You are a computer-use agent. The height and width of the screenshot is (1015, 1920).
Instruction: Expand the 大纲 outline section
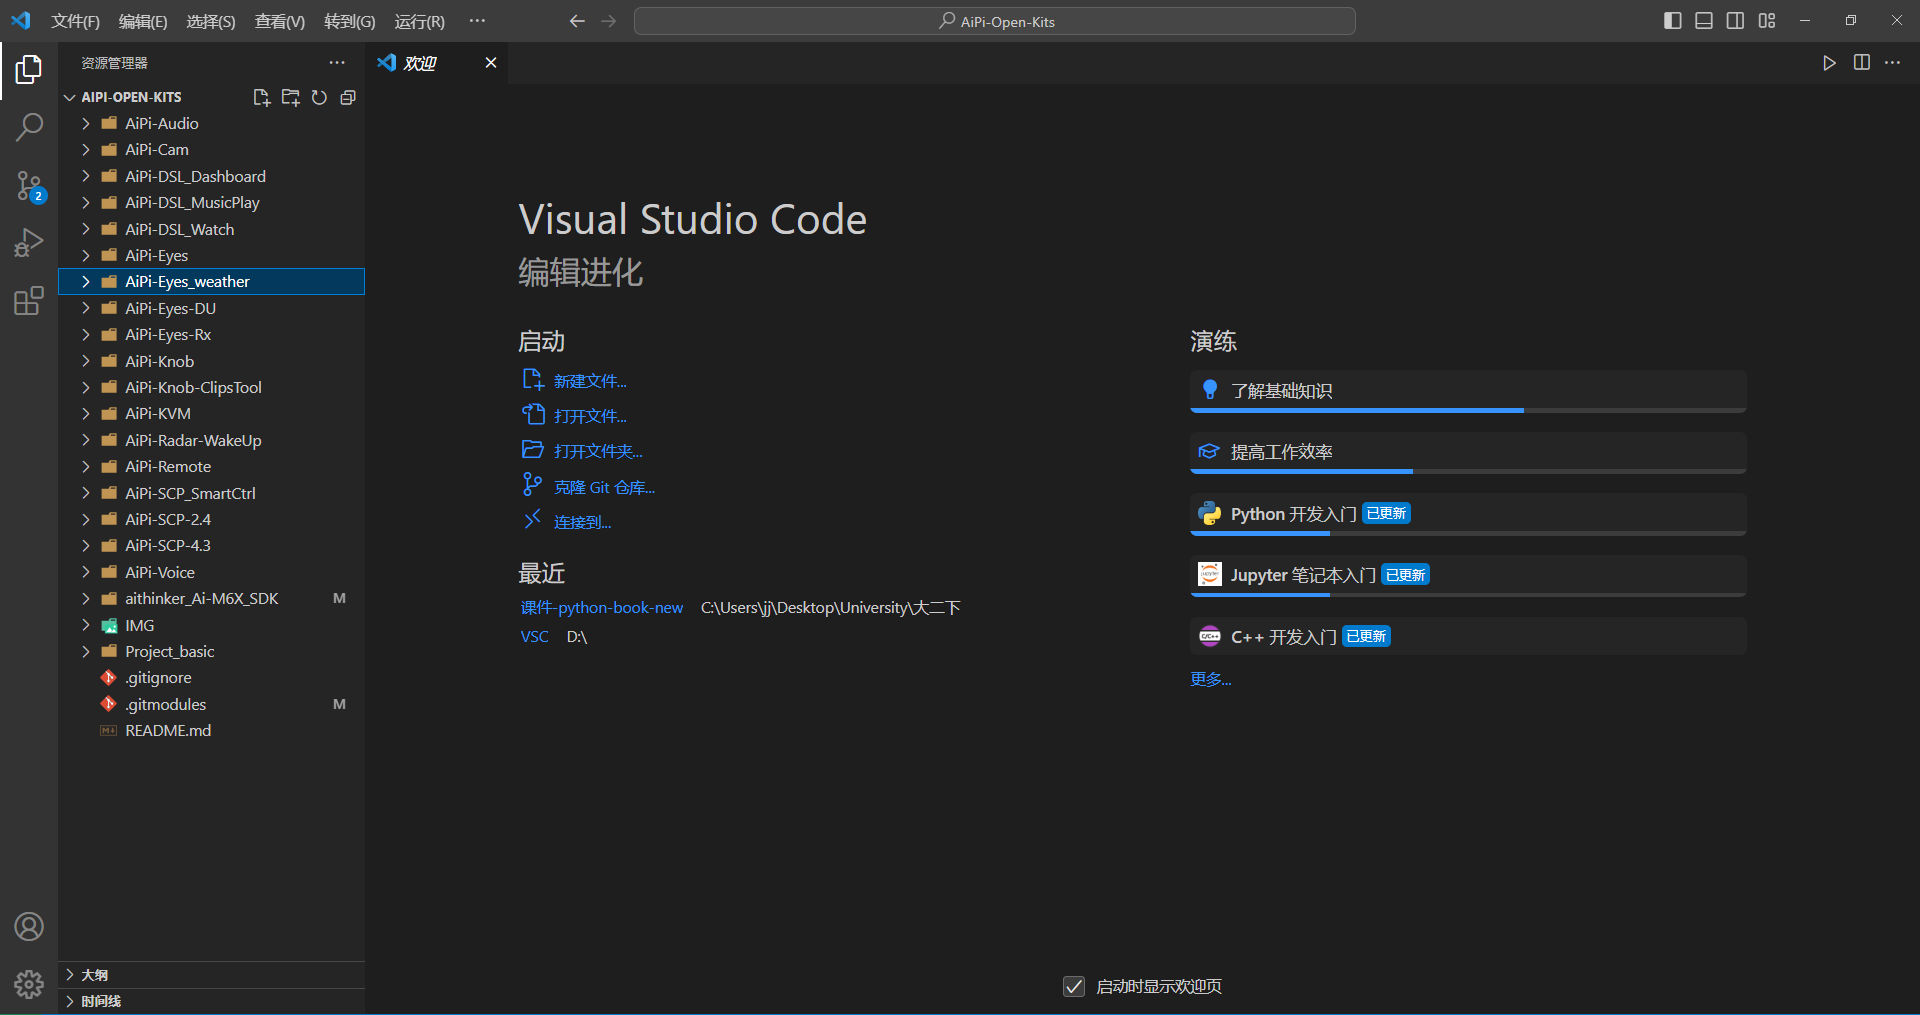pos(212,975)
